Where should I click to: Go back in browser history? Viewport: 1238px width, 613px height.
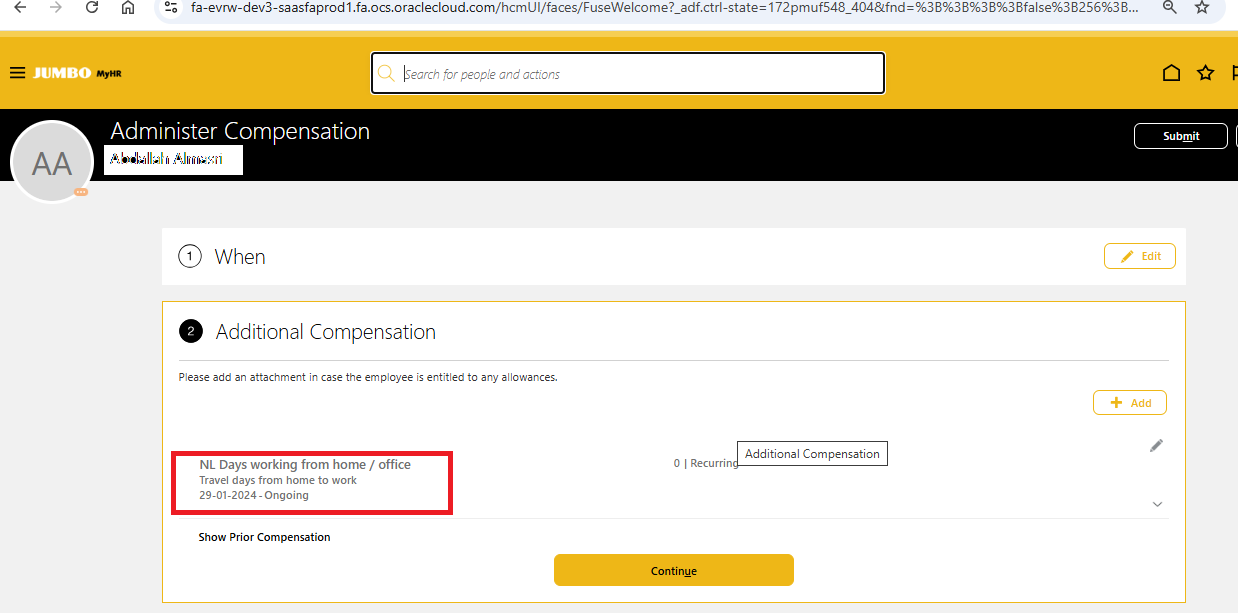tap(20, 7)
